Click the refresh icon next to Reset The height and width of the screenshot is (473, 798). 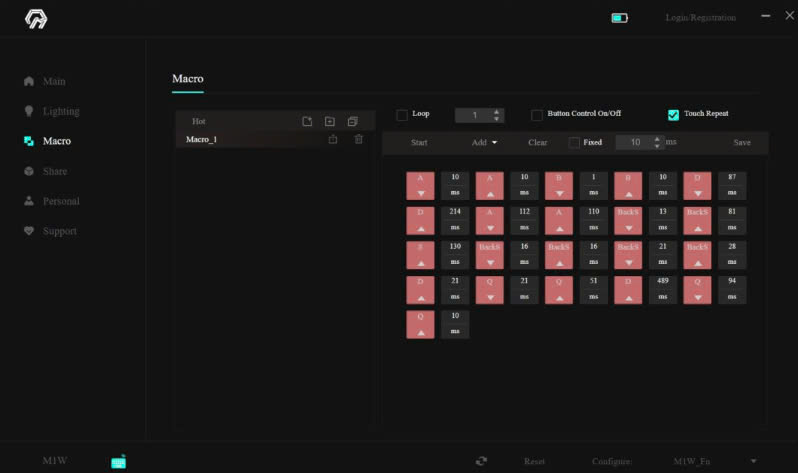tap(482, 461)
